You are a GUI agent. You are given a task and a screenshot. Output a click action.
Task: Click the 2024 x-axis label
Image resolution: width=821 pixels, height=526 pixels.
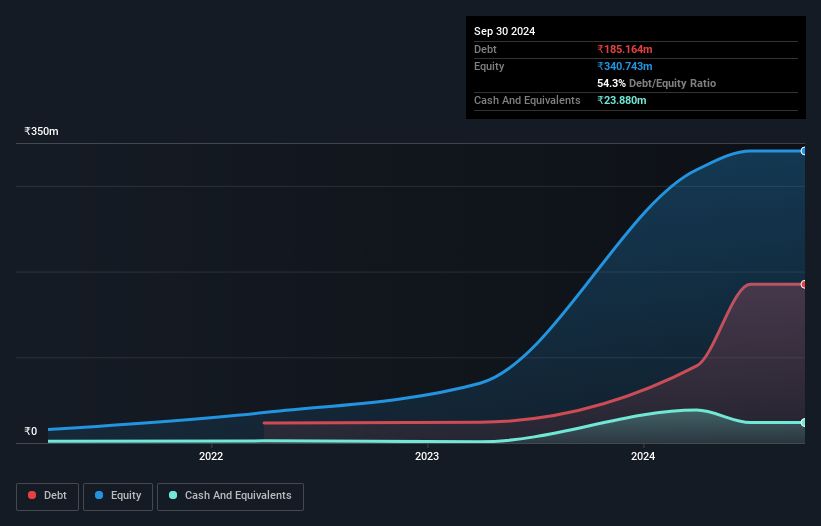coord(643,456)
